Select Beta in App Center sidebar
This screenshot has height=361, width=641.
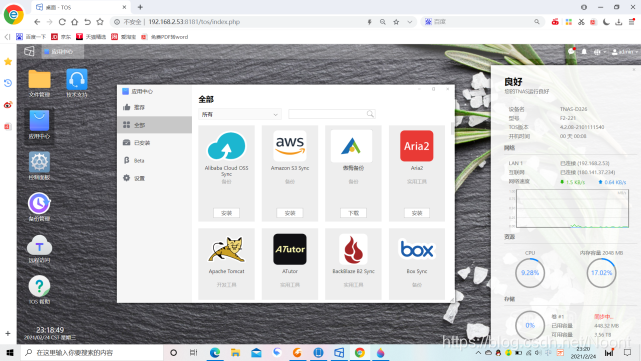point(155,160)
